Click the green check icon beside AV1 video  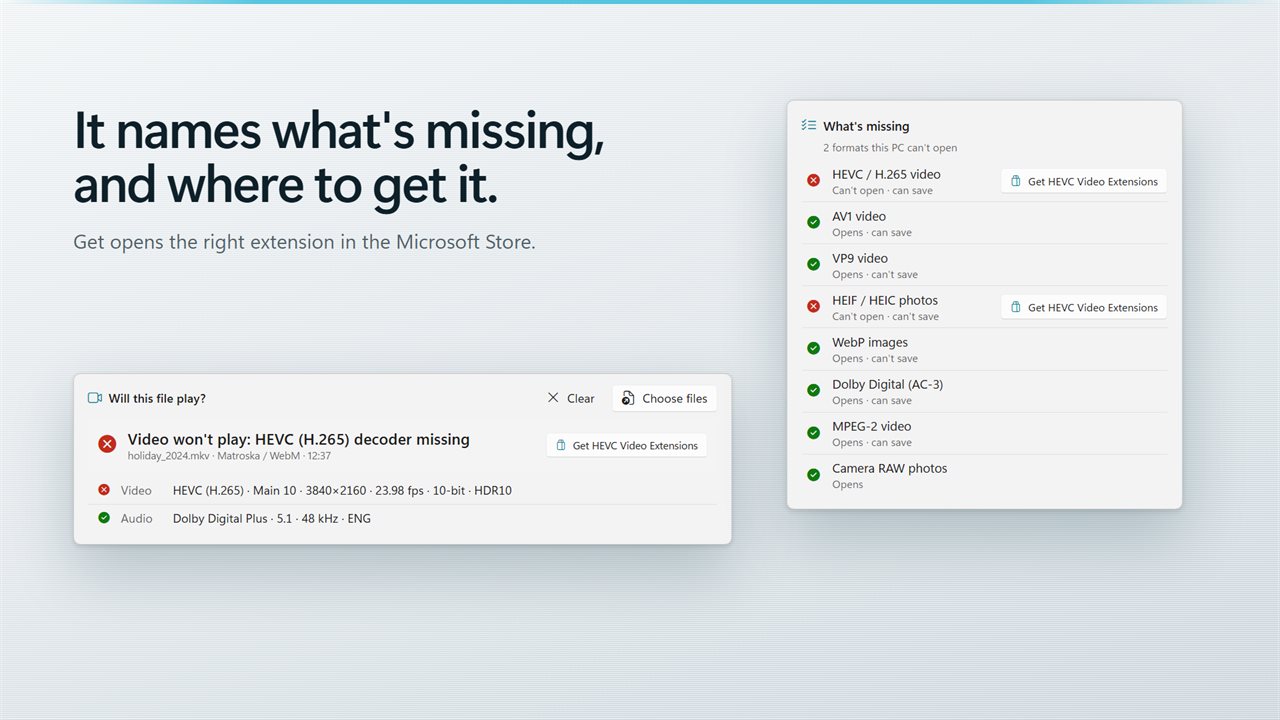(x=814, y=223)
